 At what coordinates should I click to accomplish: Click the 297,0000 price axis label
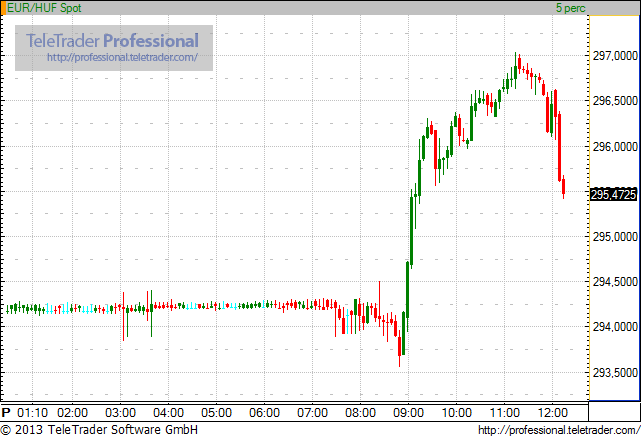(x=615, y=56)
